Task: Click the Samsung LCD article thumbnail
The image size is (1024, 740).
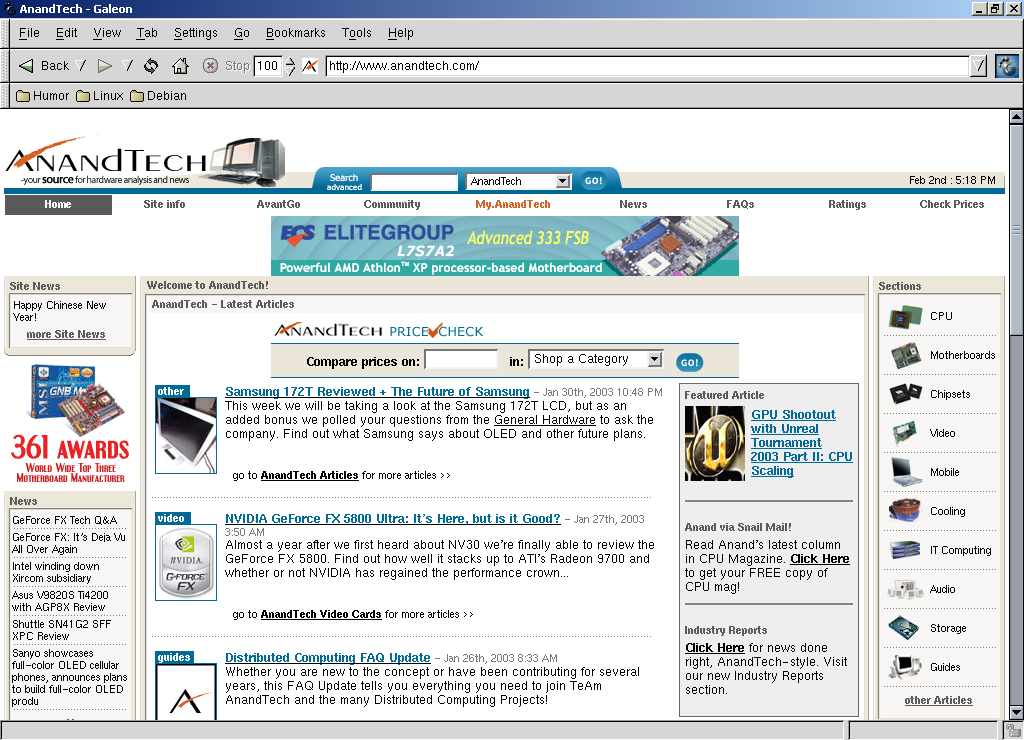Action: click(x=186, y=435)
